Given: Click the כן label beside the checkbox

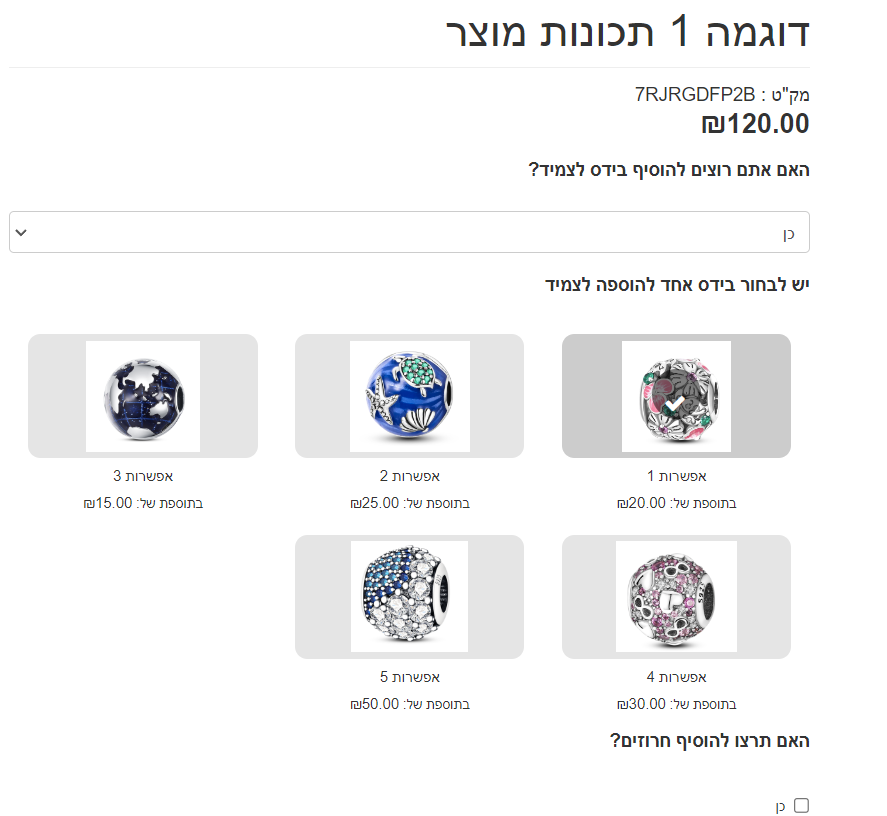Looking at the screenshot, I should (x=781, y=806).
